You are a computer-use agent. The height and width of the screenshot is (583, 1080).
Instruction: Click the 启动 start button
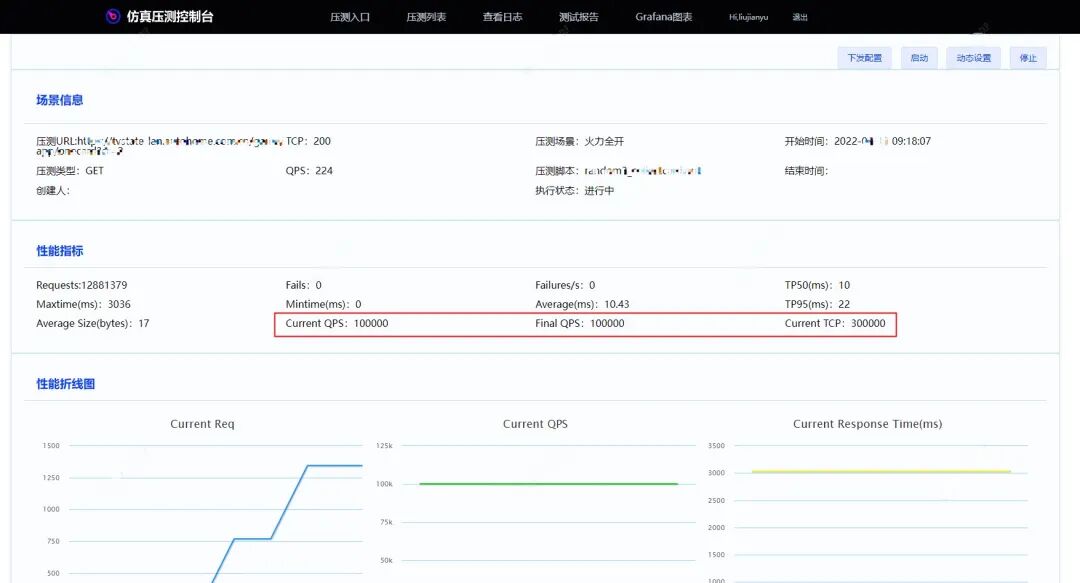[919, 58]
